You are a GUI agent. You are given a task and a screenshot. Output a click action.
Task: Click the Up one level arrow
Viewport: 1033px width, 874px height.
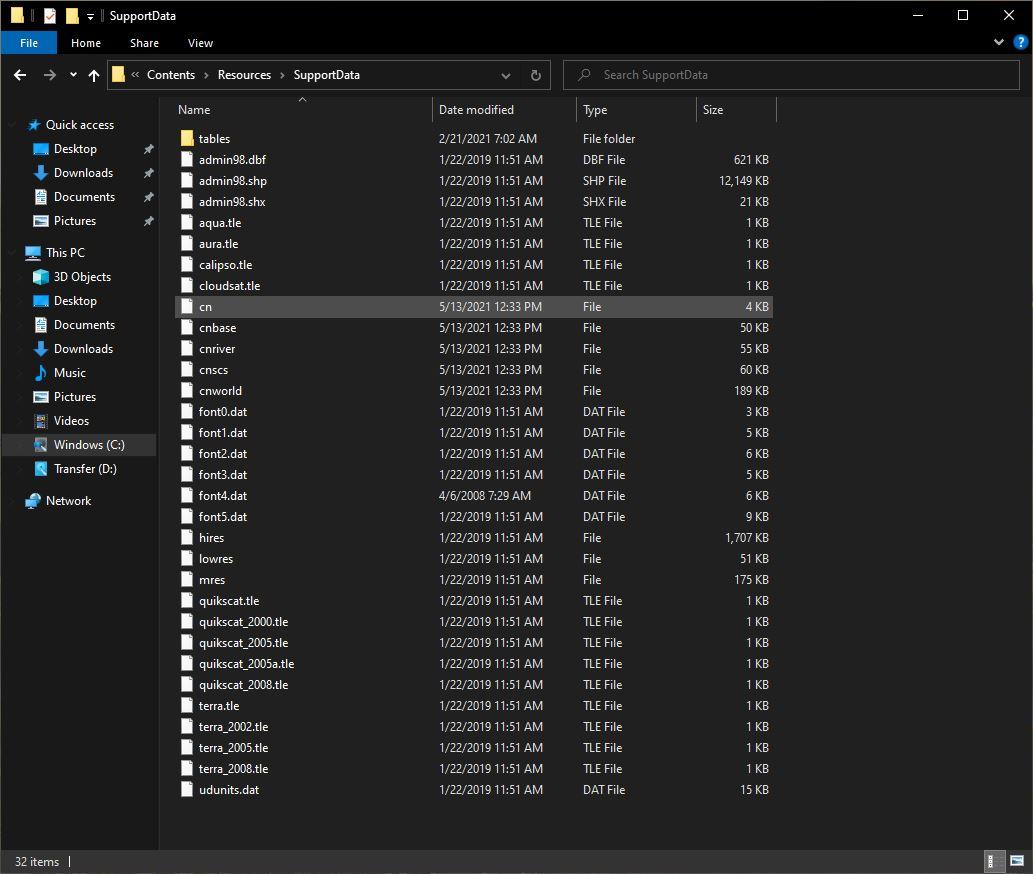[94, 75]
